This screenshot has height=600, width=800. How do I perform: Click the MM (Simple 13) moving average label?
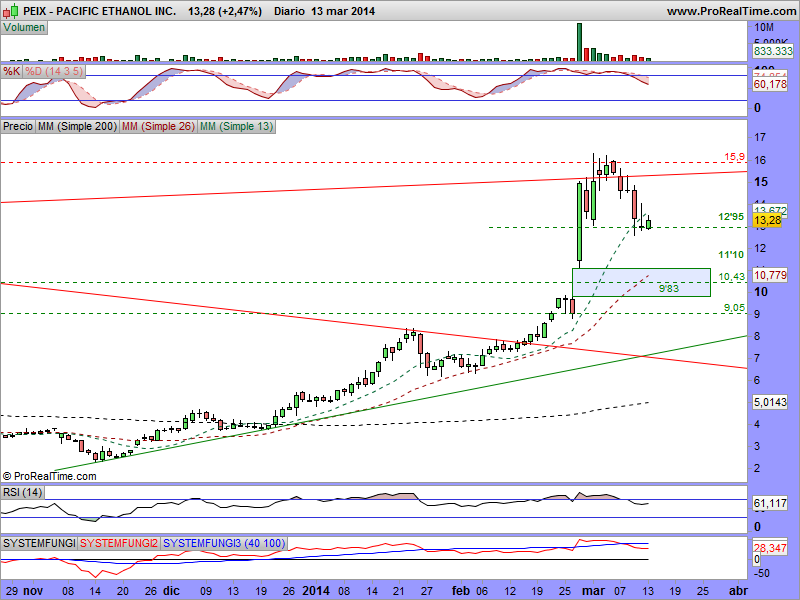point(236,126)
